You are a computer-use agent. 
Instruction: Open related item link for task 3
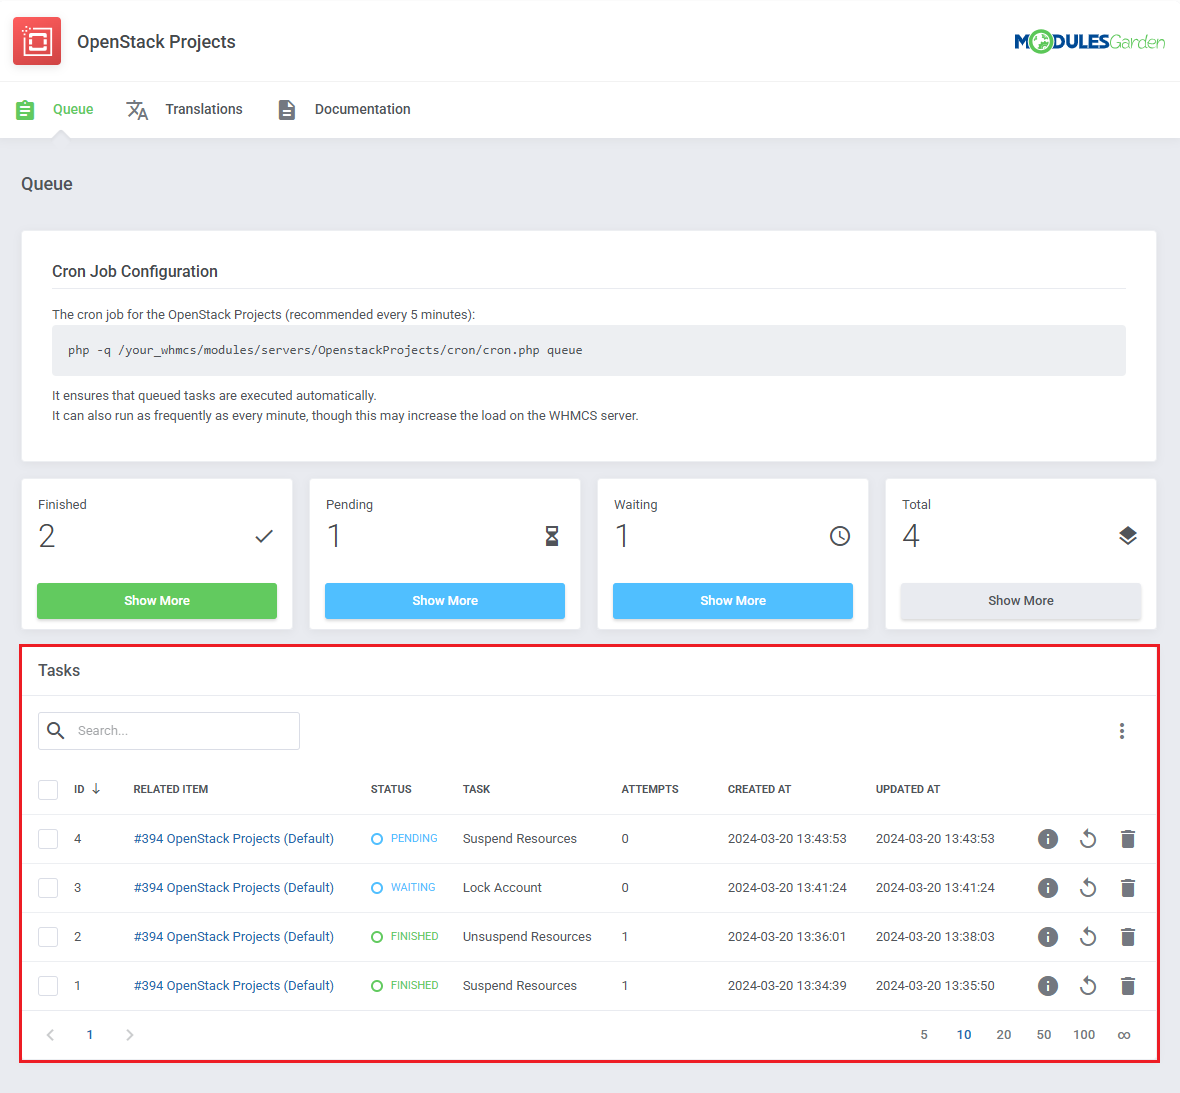234,887
